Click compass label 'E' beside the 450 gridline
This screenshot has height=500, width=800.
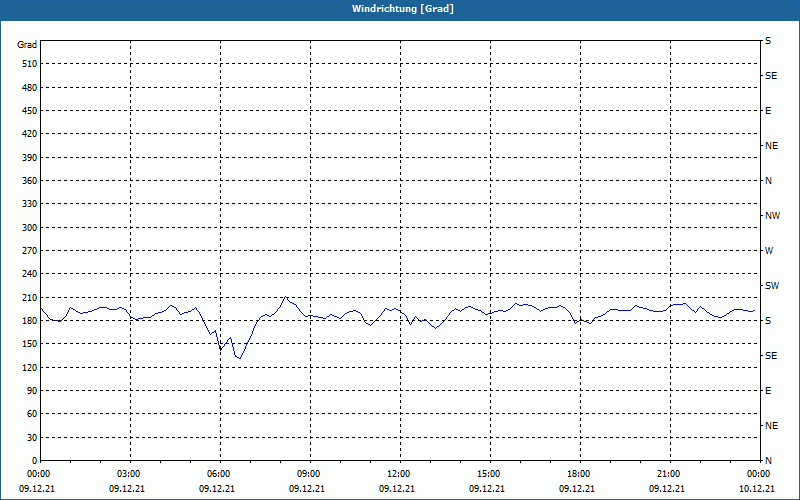(768, 111)
